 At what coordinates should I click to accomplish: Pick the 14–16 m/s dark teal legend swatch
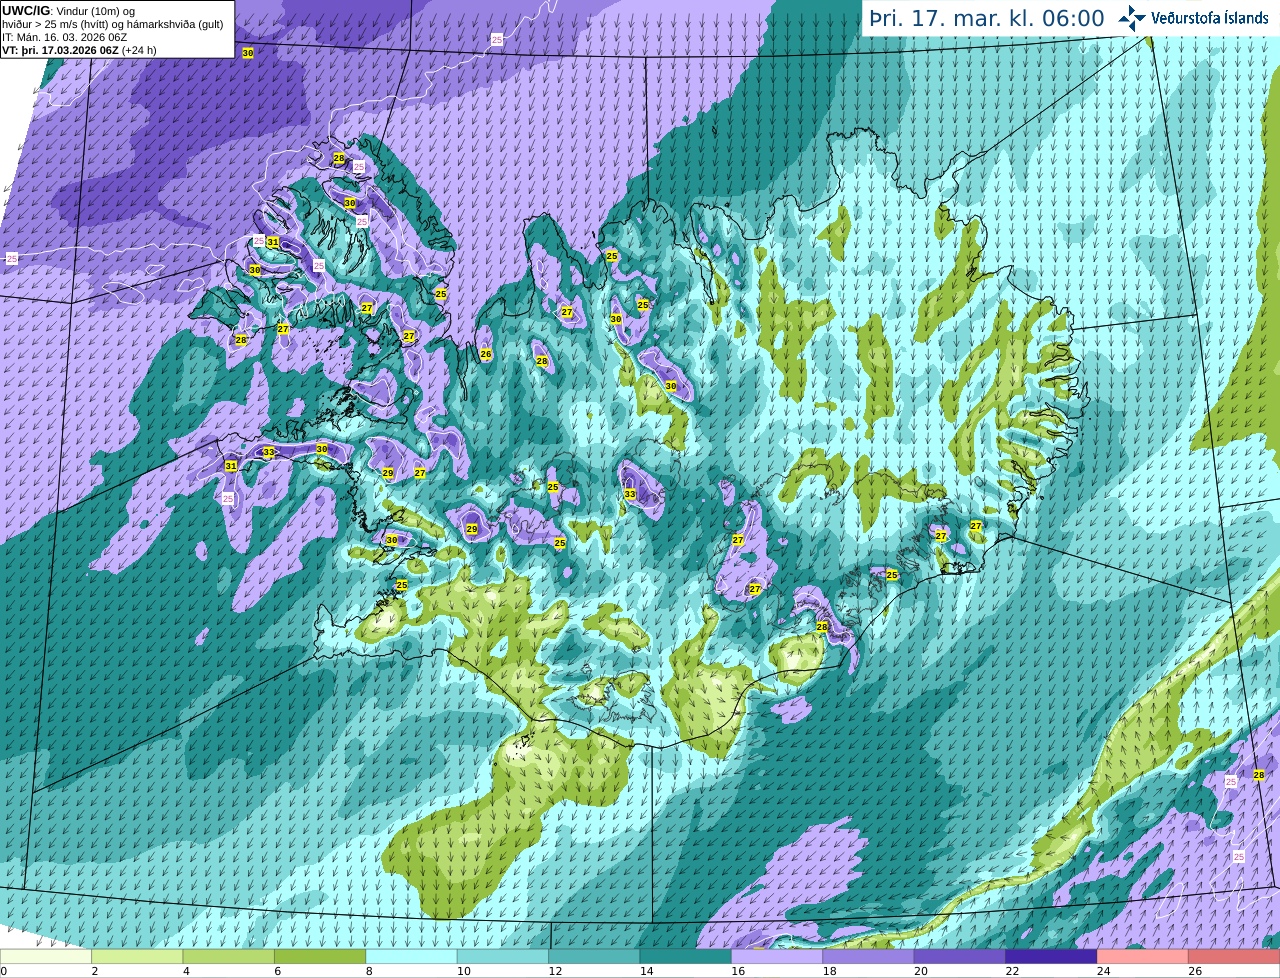686,957
